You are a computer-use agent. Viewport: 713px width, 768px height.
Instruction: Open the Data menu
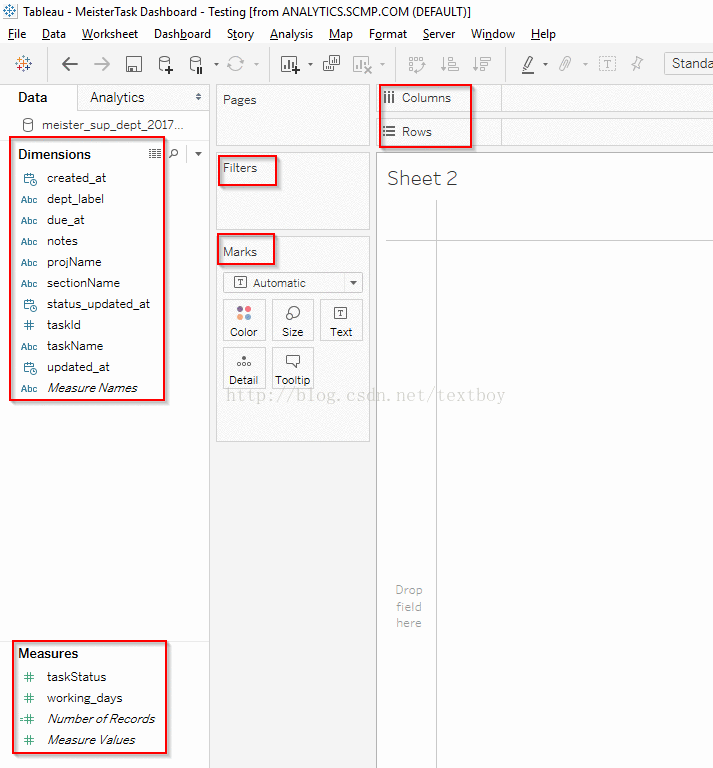pyautogui.click(x=54, y=34)
